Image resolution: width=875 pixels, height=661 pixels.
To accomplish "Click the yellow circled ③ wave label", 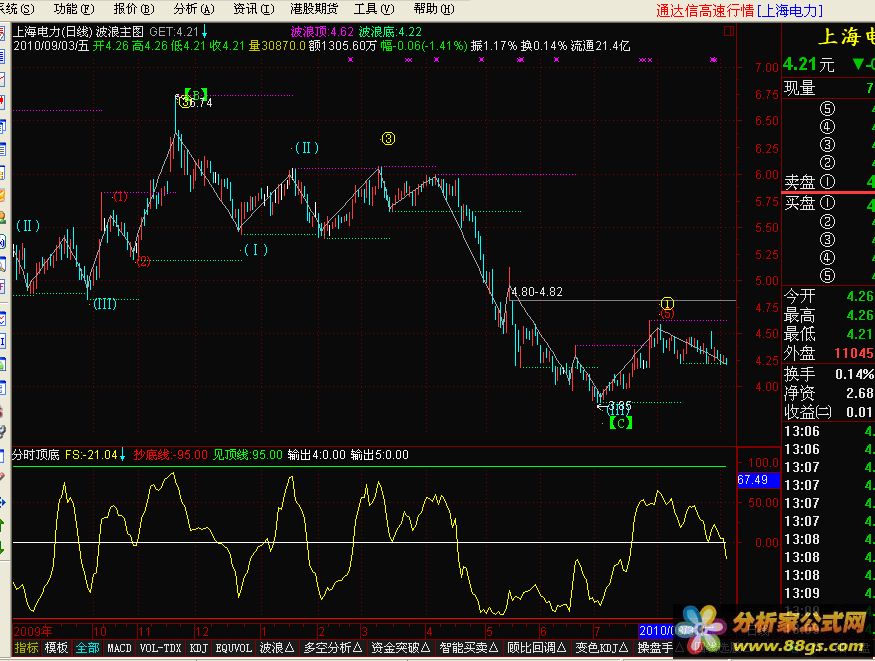I will (x=388, y=138).
